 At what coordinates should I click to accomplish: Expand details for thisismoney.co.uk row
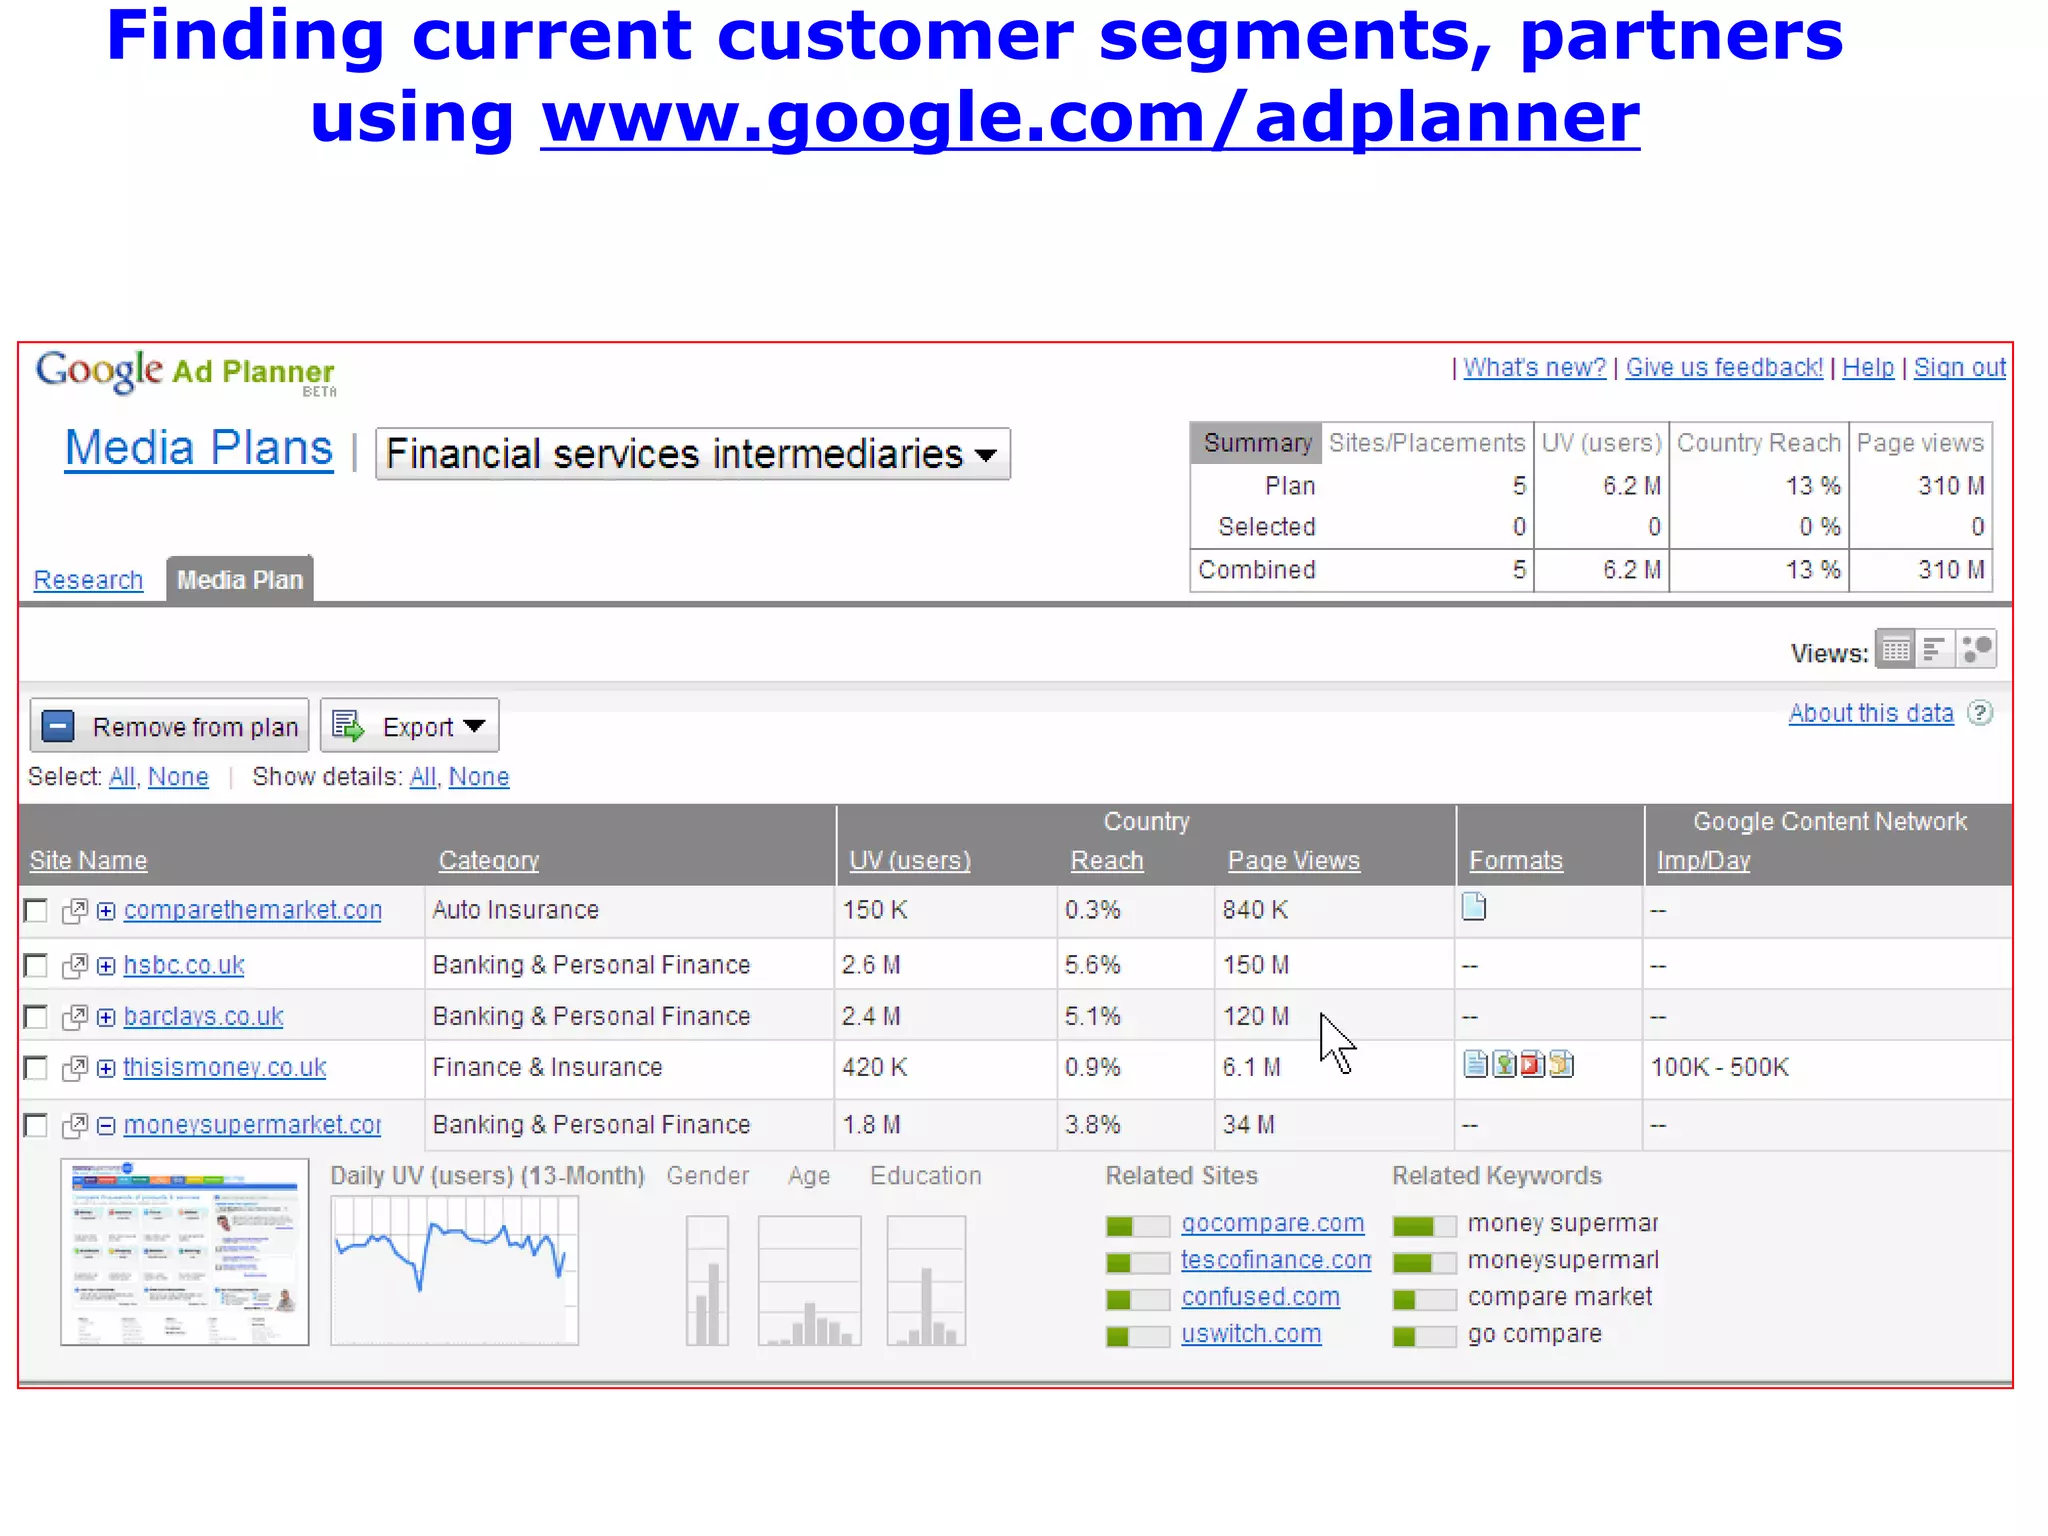click(x=106, y=1068)
